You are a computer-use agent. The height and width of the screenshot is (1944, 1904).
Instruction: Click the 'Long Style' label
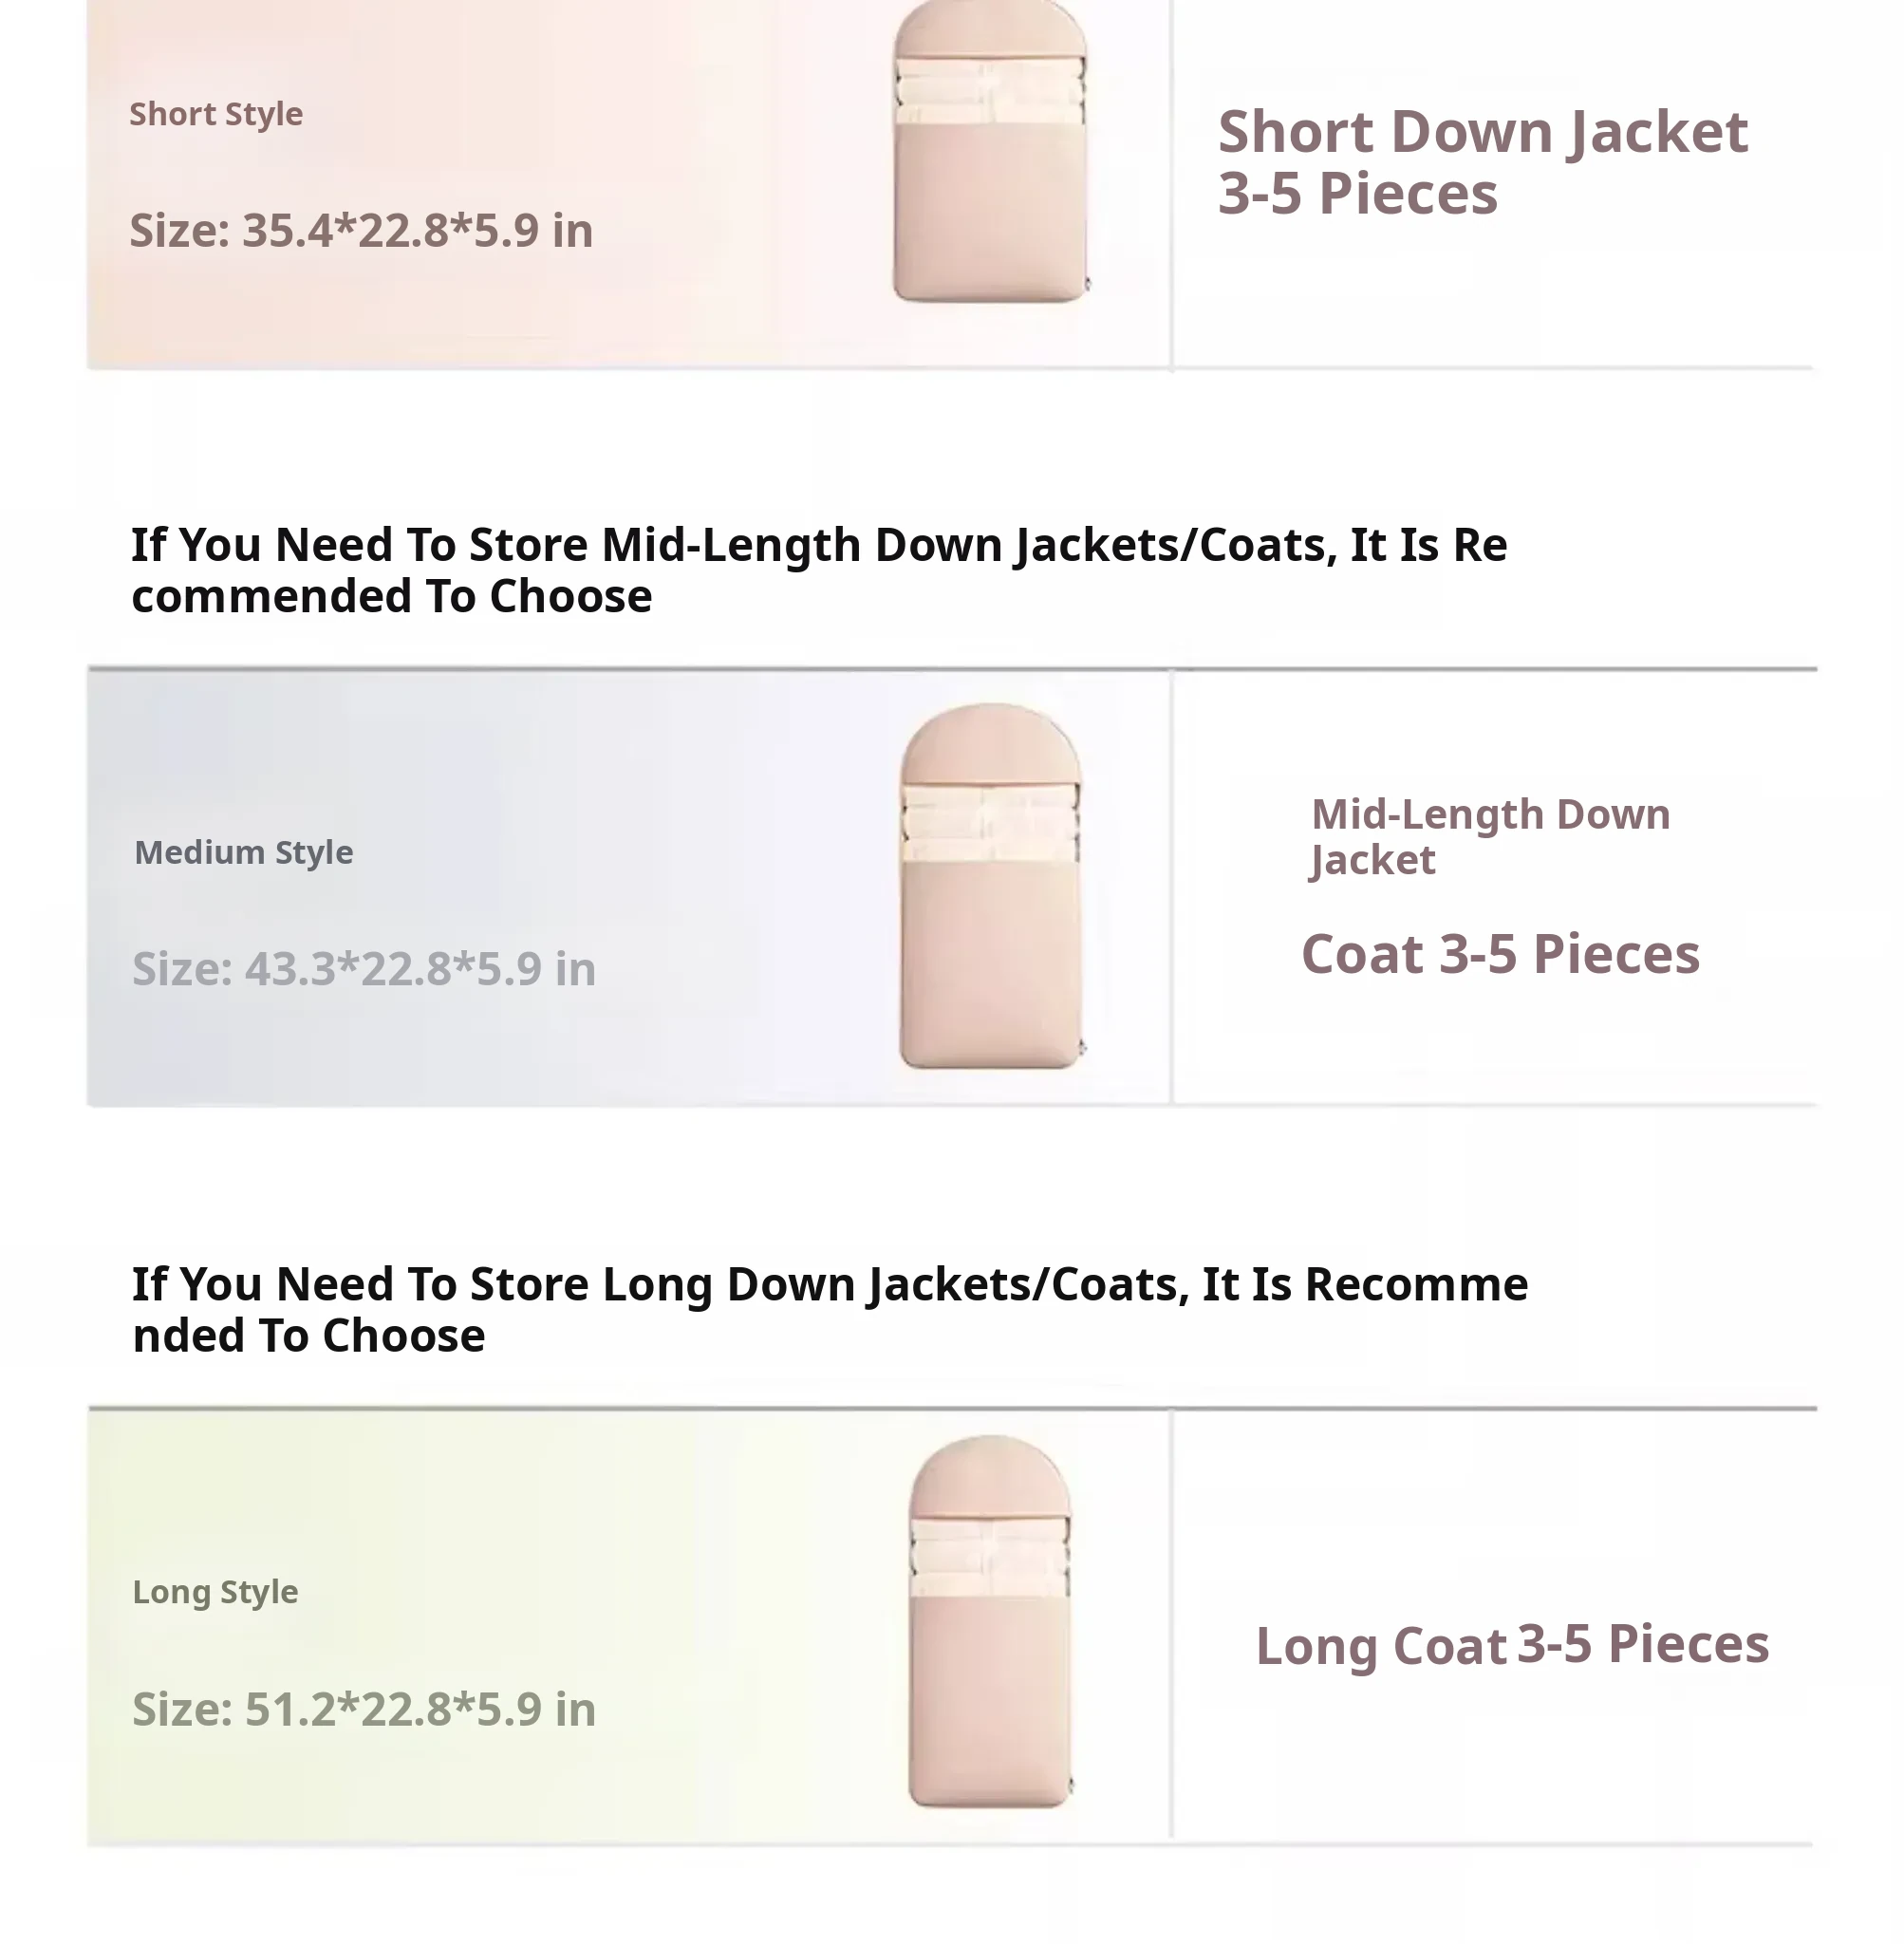tap(215, 1591)
